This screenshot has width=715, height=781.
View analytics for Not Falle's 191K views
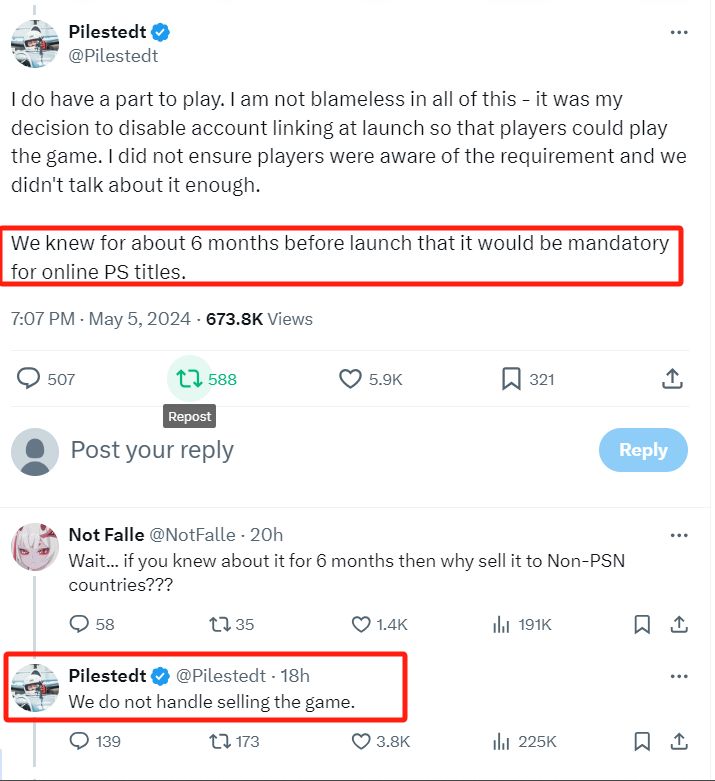click(502, 624)
